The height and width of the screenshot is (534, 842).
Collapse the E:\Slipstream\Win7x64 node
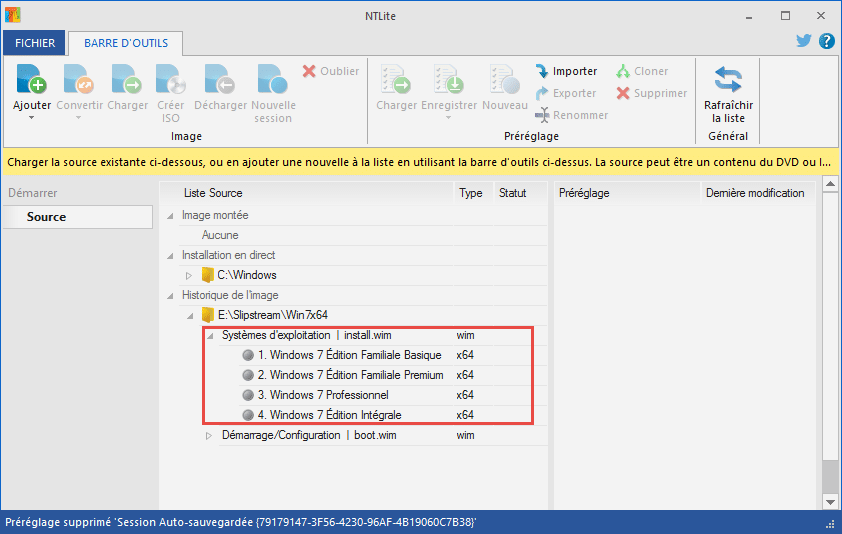pyautogui.click(x=190, y=315)
